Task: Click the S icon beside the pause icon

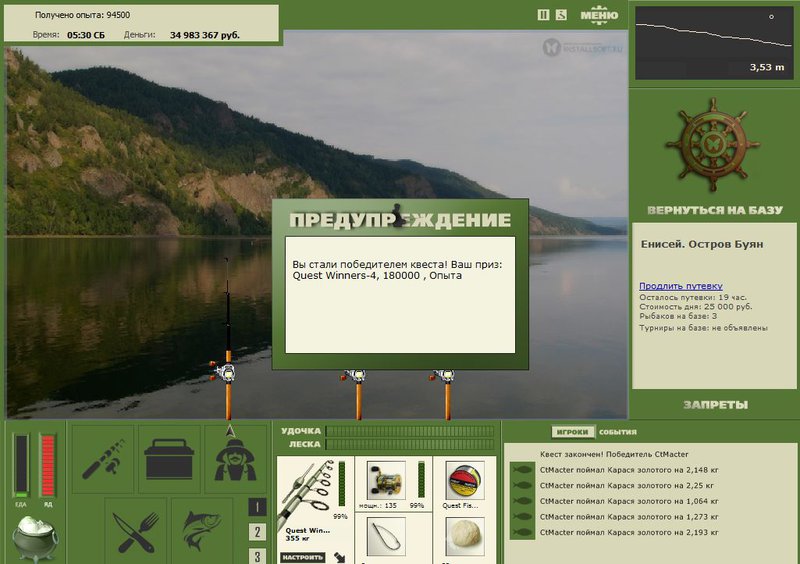Action: 561,15
